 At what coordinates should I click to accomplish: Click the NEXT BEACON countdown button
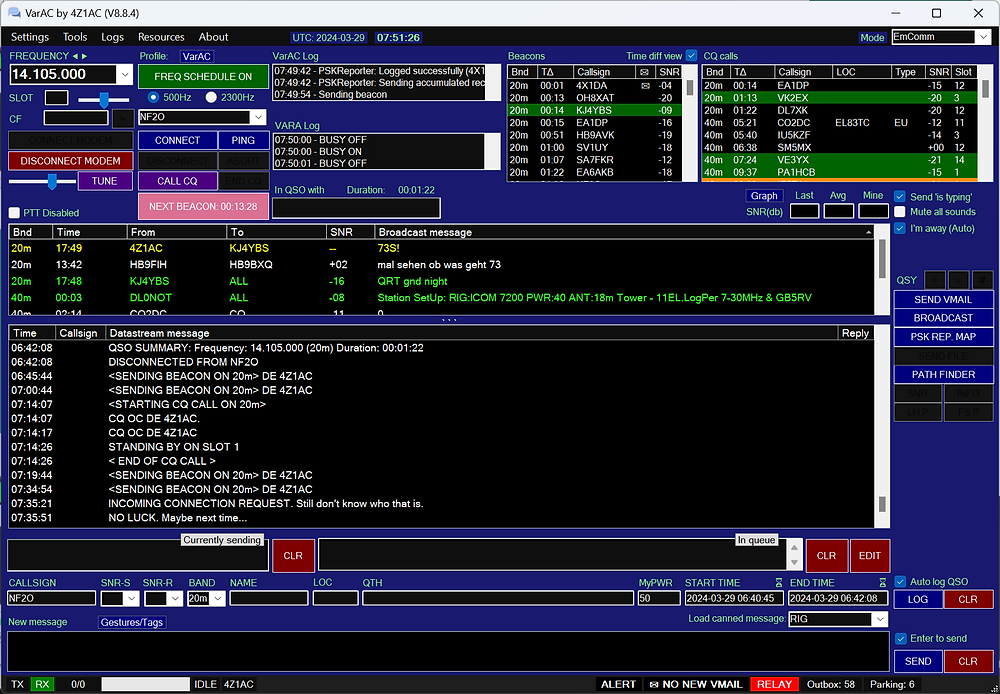coord(203,206)
